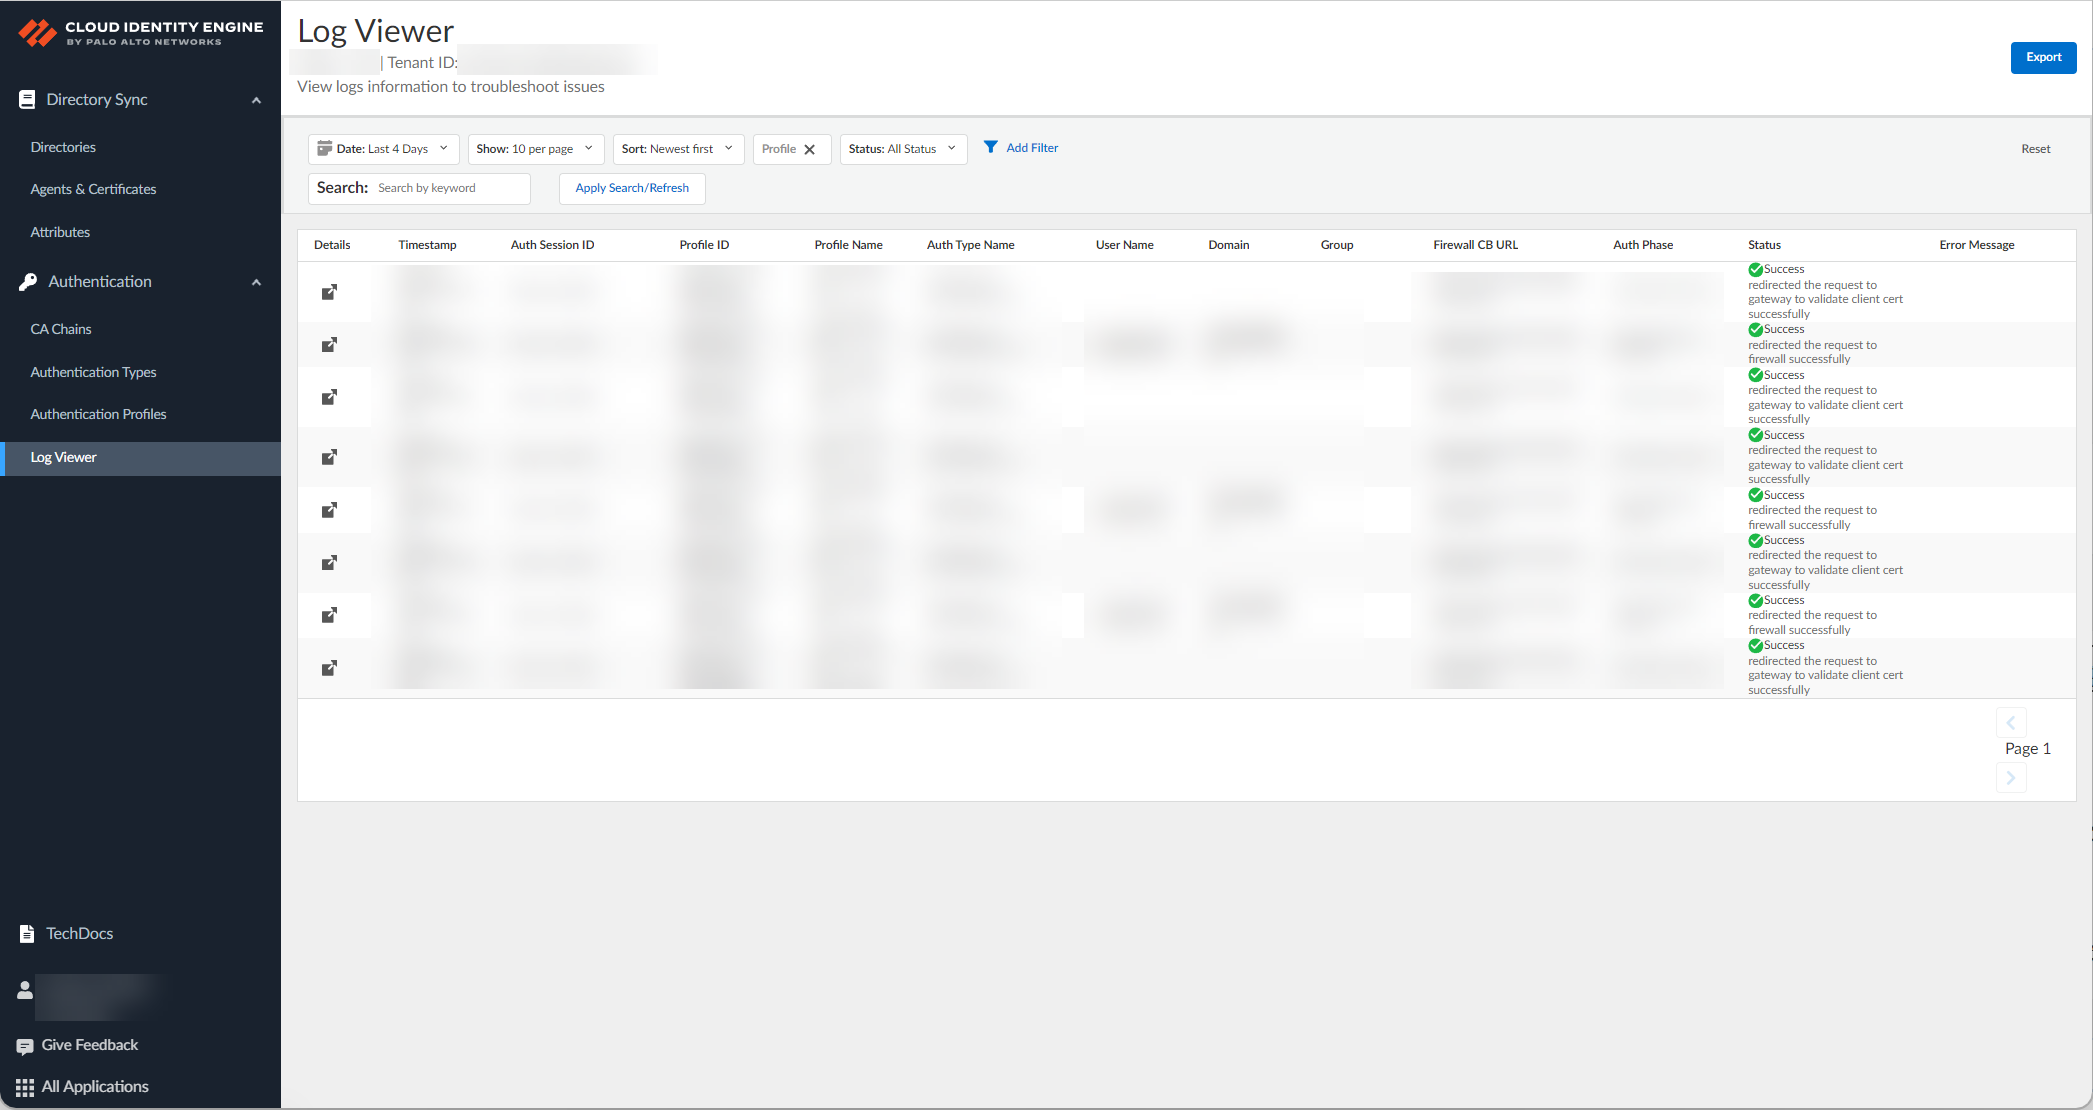2093x1110 pixels.
Task: Click the Authentication lock icon in sidebar
Action: [x=27, y=281]
